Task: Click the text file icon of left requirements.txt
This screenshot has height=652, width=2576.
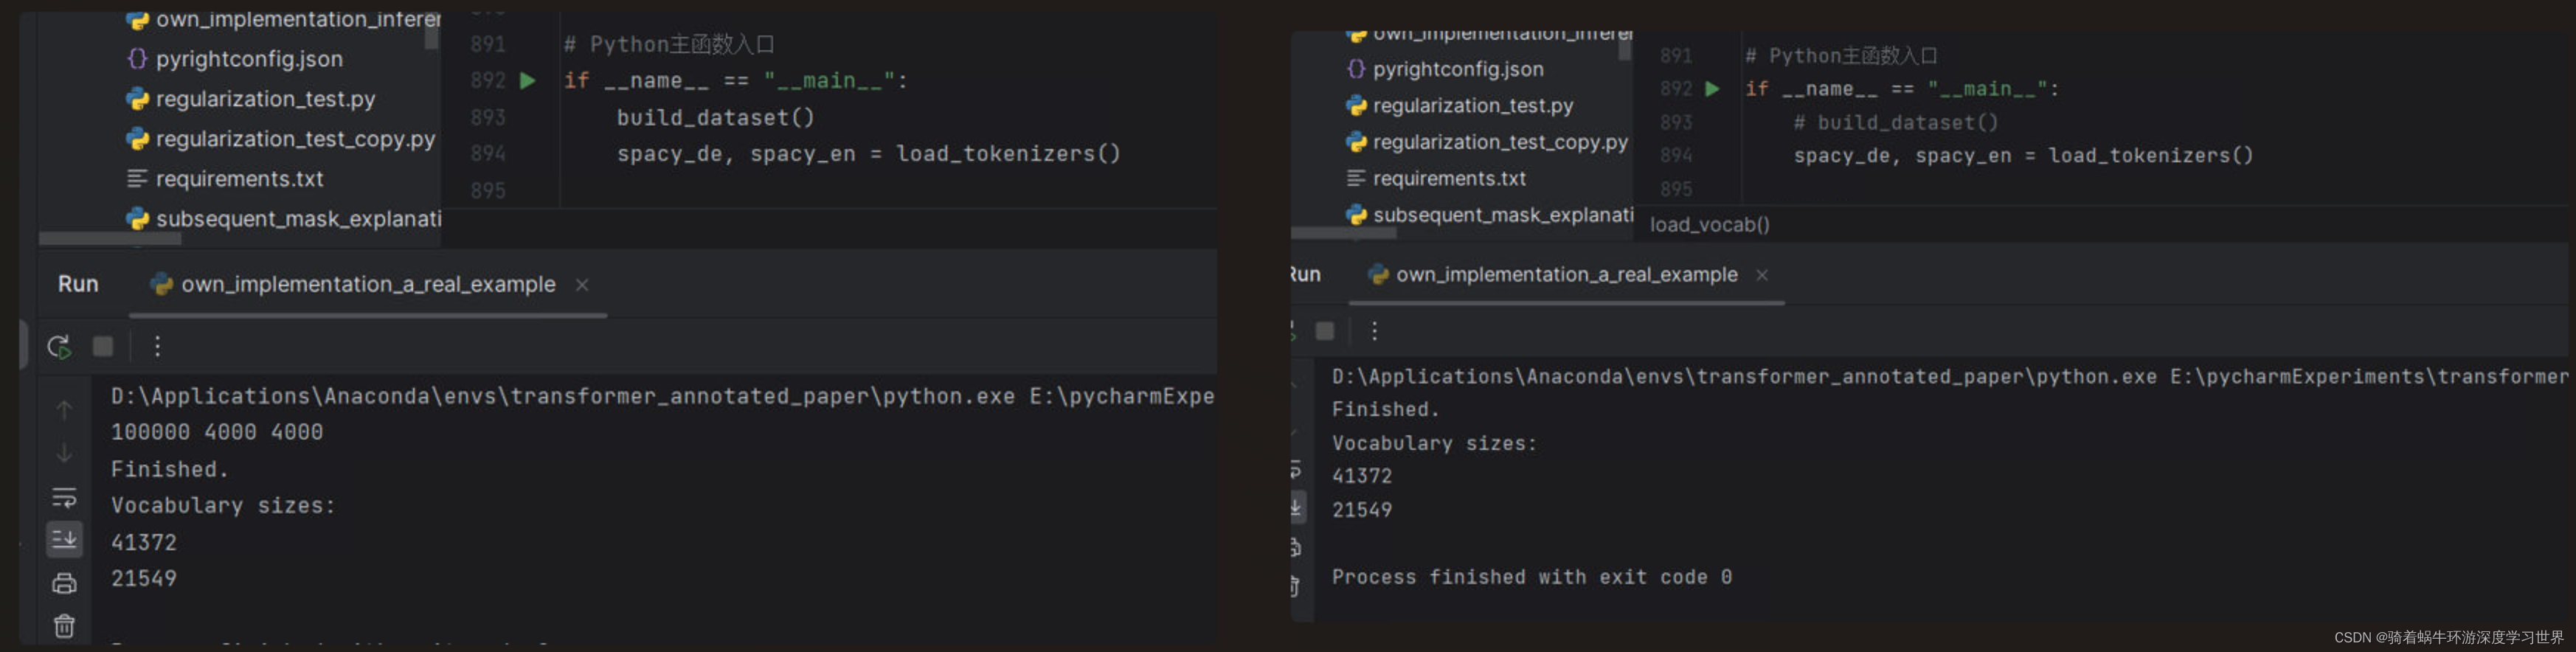Action: (x=137, y=179)
